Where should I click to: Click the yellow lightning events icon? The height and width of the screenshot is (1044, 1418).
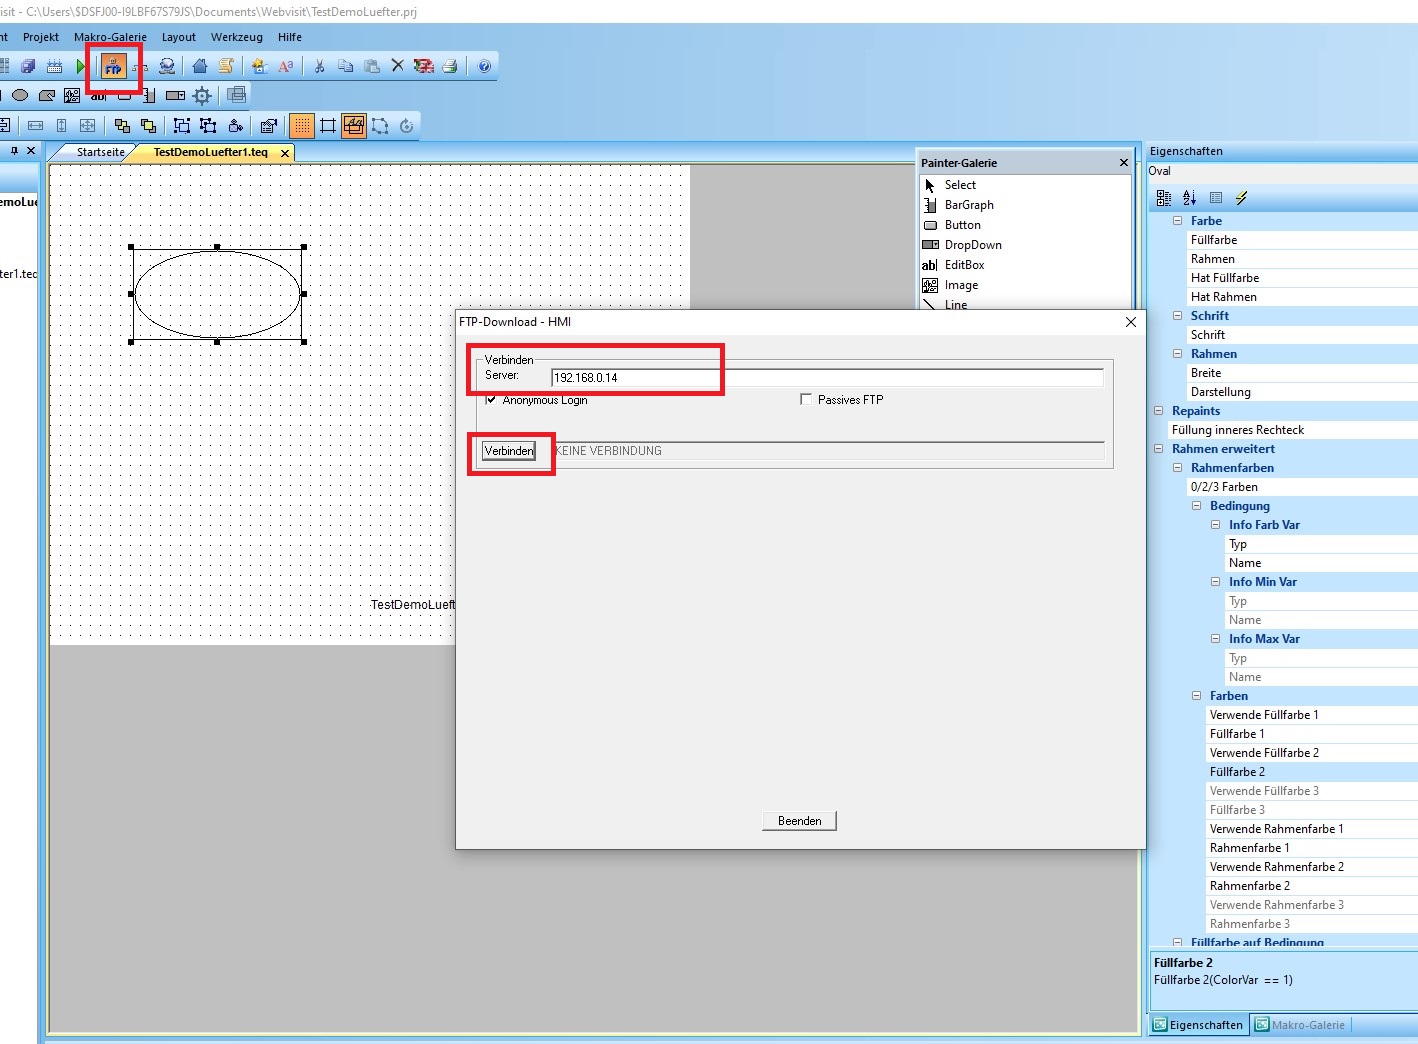(1241, 198)
